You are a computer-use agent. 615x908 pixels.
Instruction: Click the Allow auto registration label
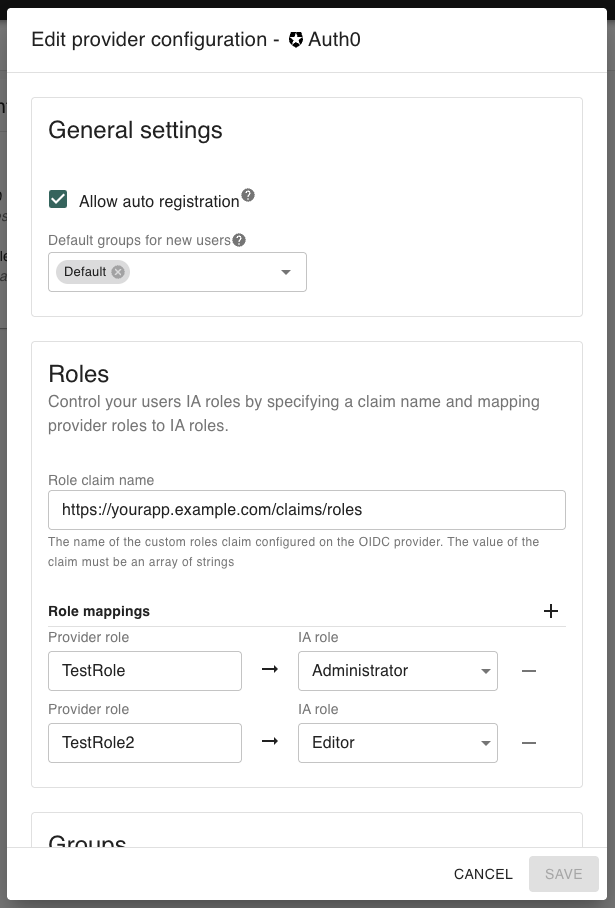pos(159,202)
